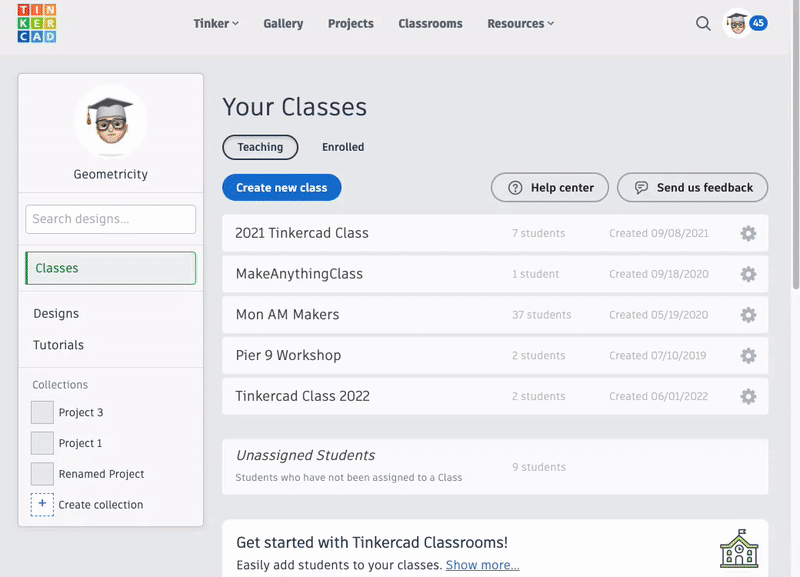Click the 37 students count

541,315
